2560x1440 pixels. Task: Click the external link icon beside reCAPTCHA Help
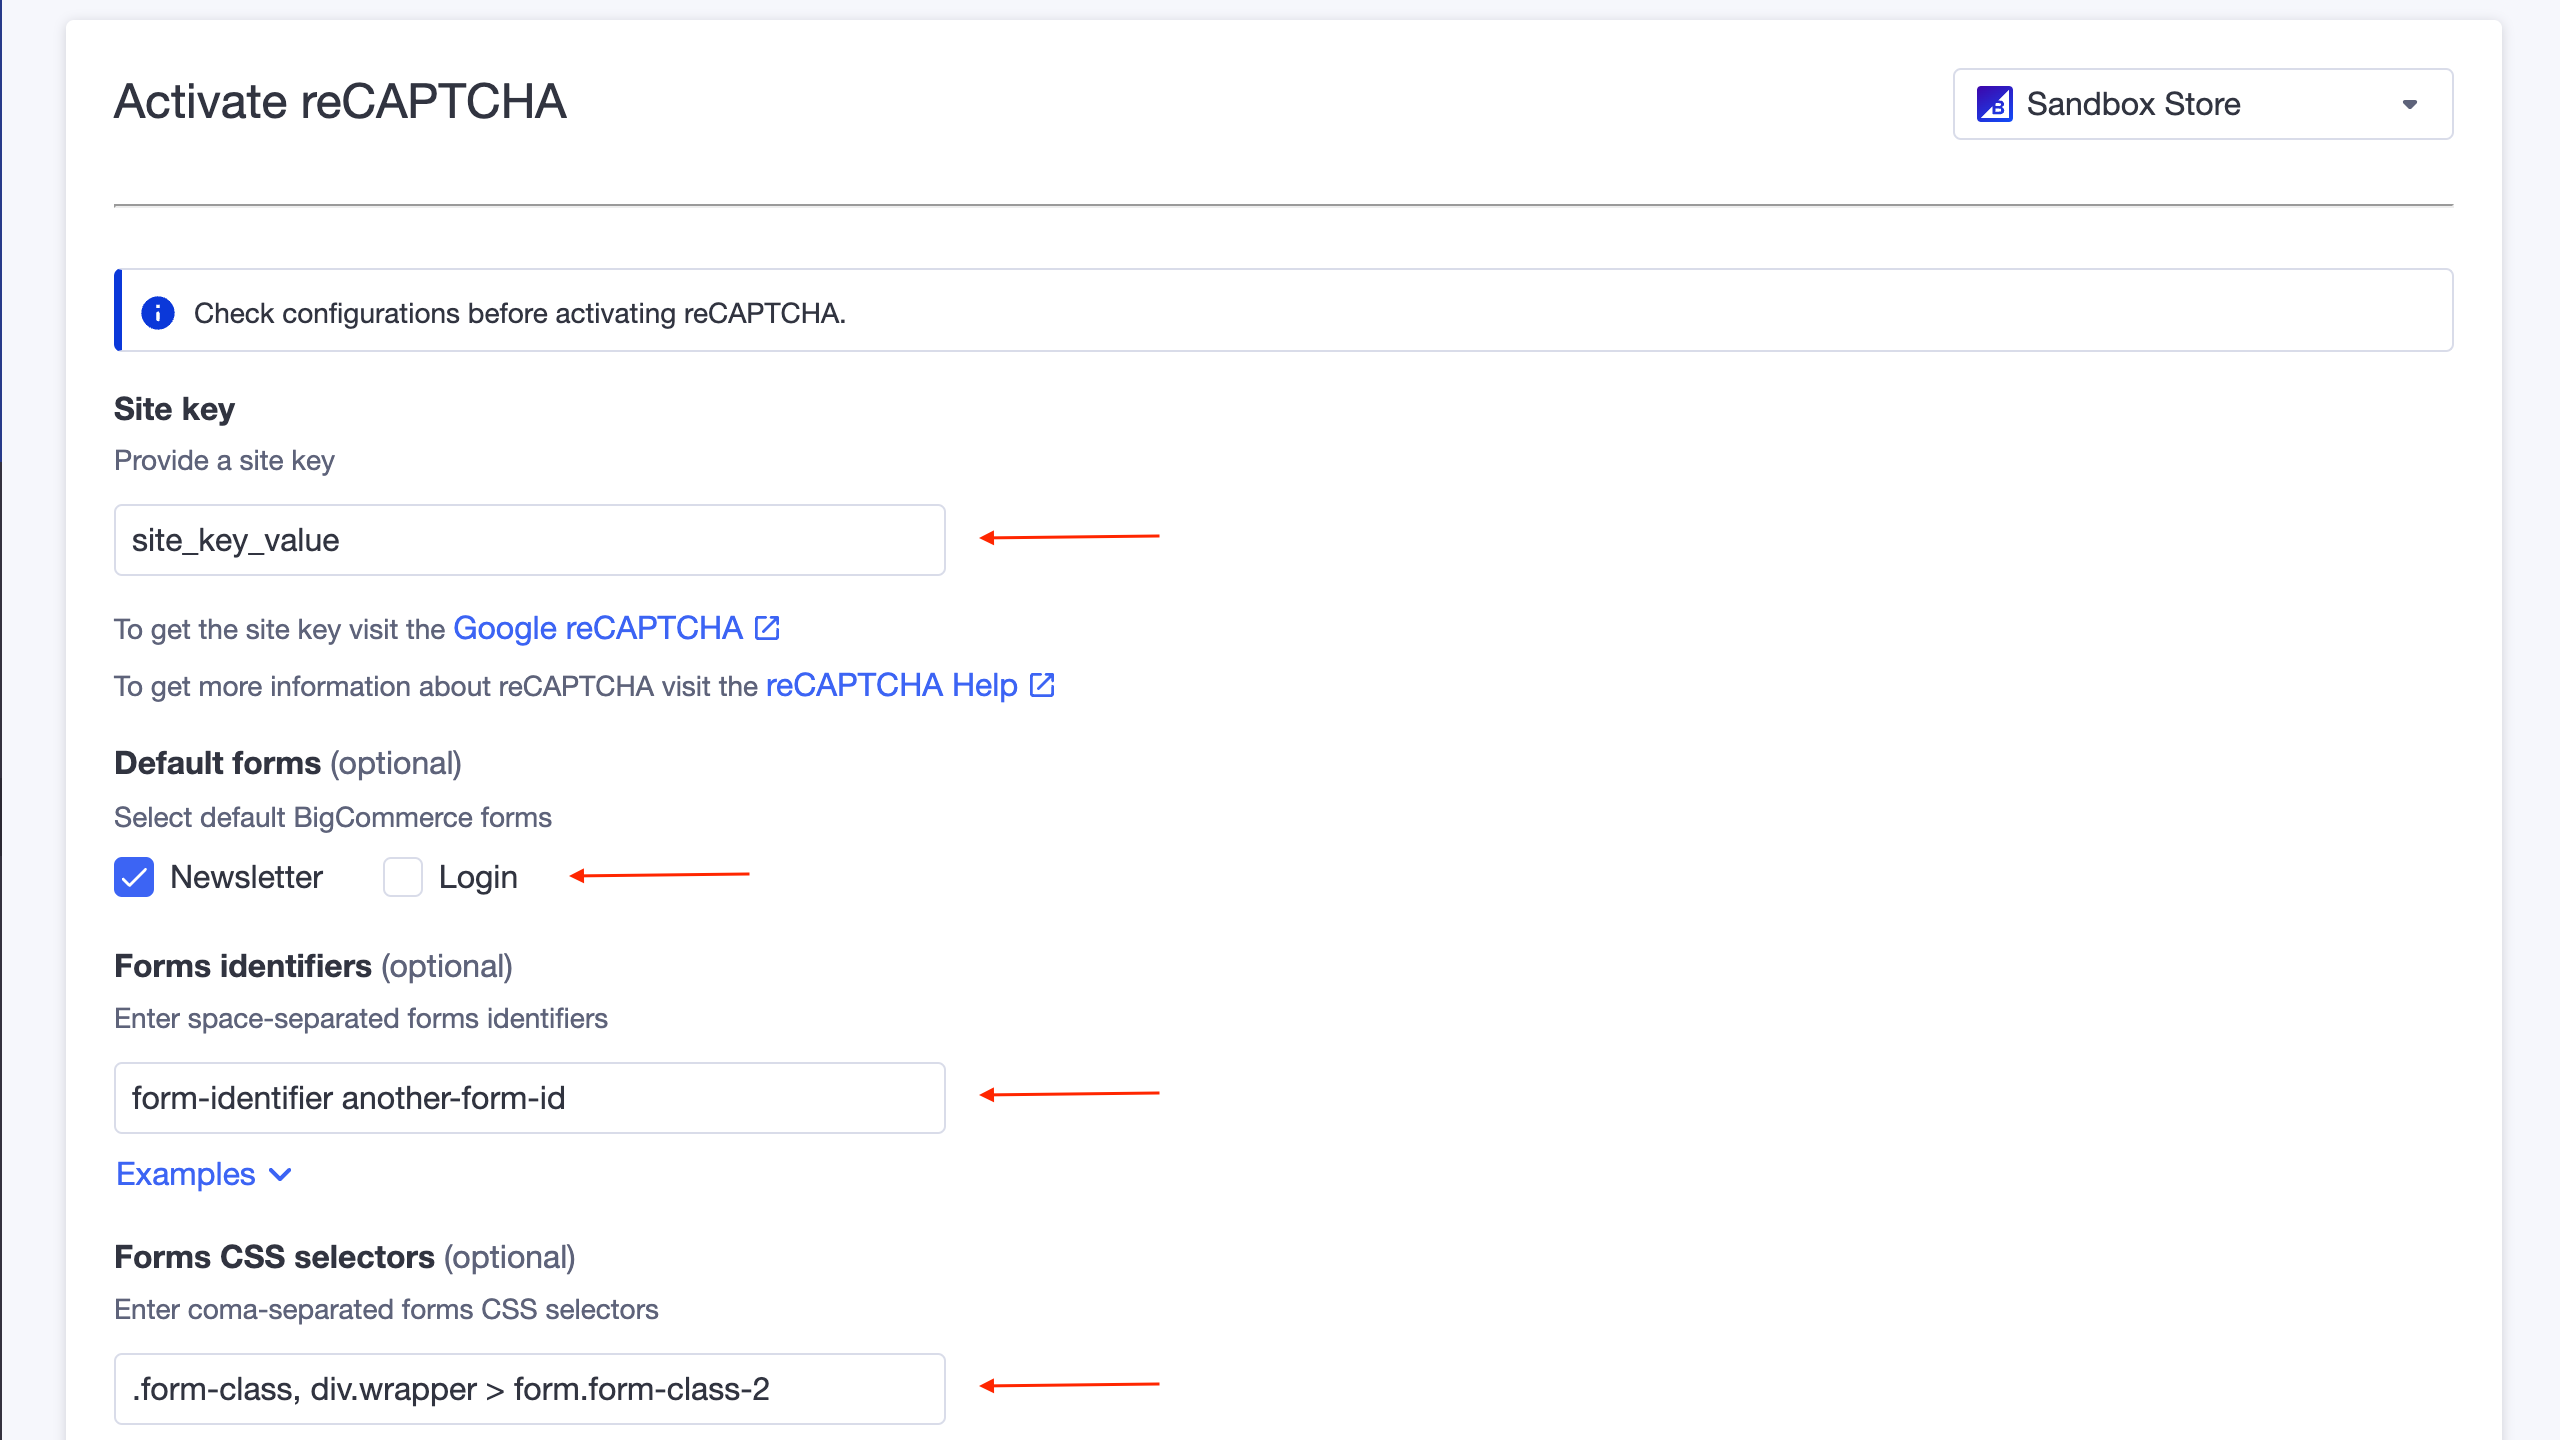(1041, 685)
